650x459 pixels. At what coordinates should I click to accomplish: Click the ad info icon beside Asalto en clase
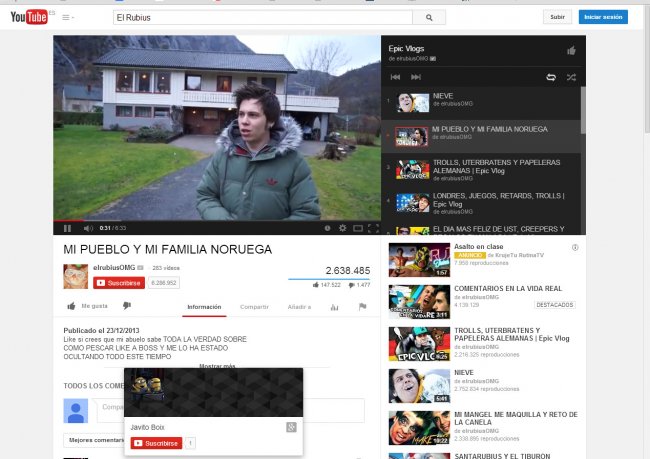[575, 248]
